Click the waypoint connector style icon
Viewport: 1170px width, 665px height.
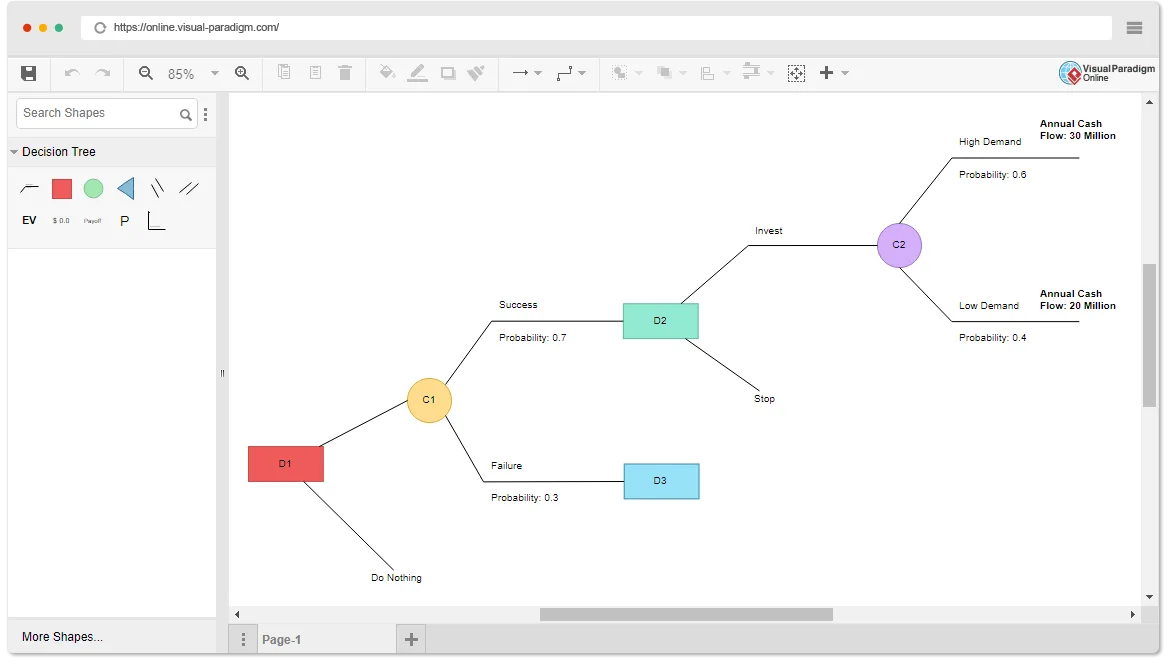[x=565, y=72]
